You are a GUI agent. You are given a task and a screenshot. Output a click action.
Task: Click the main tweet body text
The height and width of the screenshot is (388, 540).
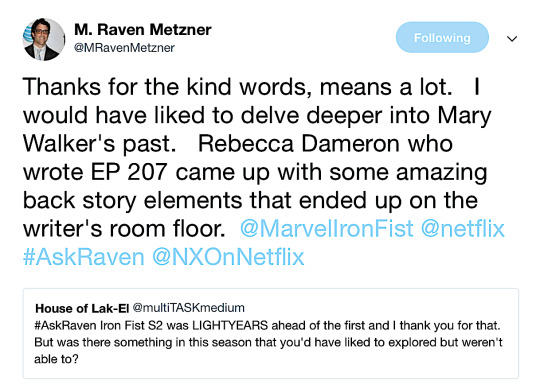click(263, 172)
